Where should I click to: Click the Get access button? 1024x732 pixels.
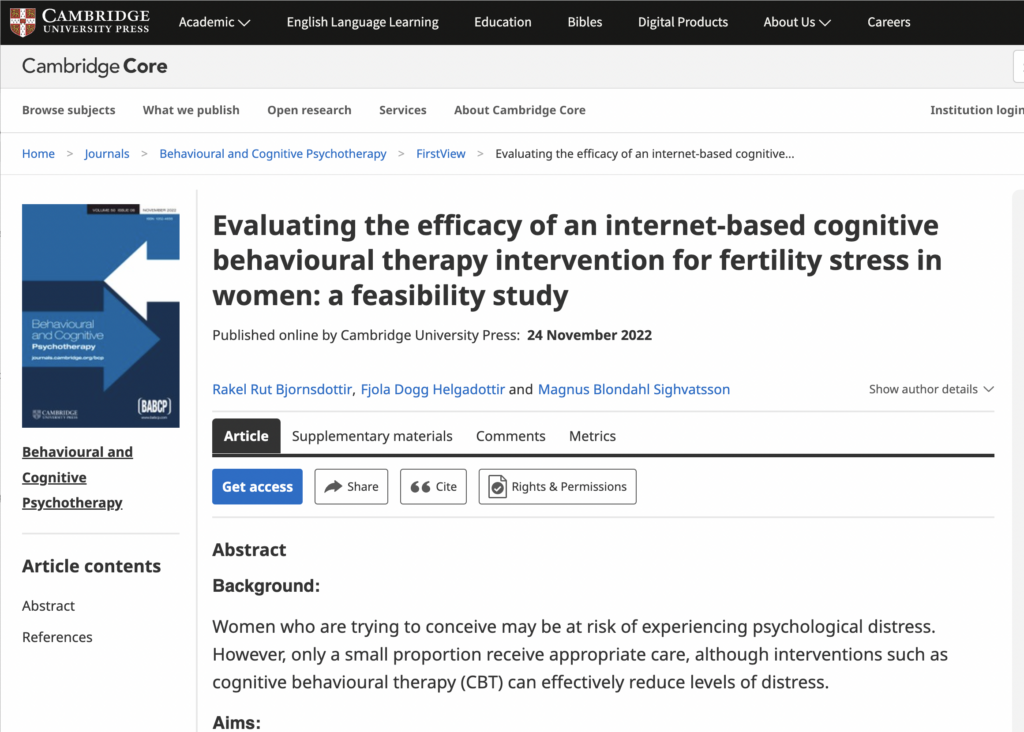(257, 486)
